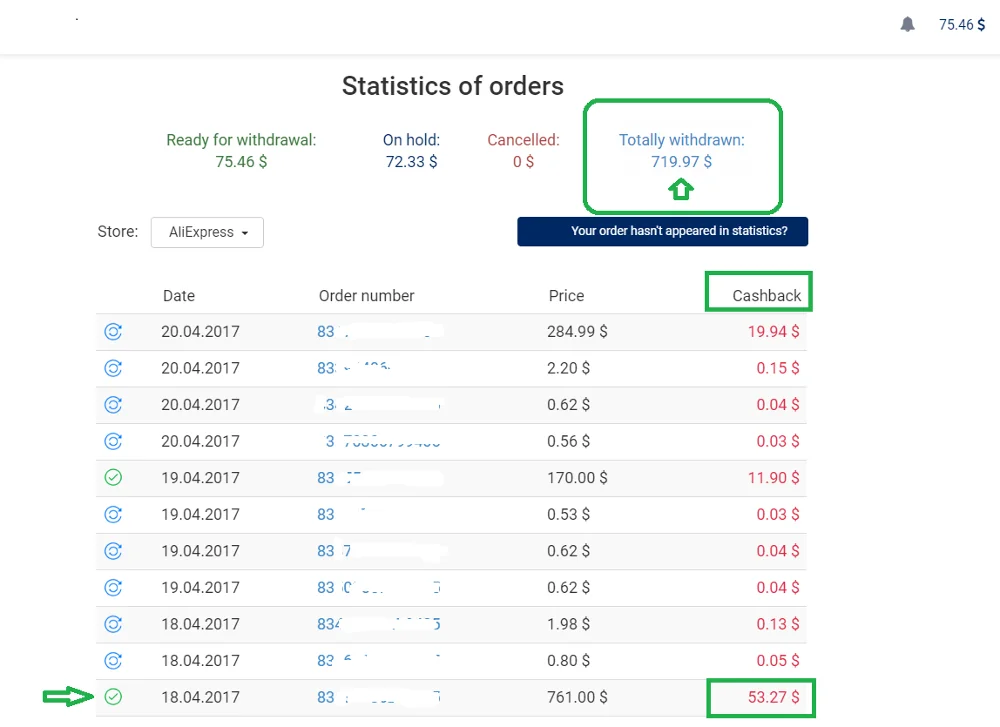
Task: Click pending status icon for 1.98 $ order
Action: click(x=113, y=624)
